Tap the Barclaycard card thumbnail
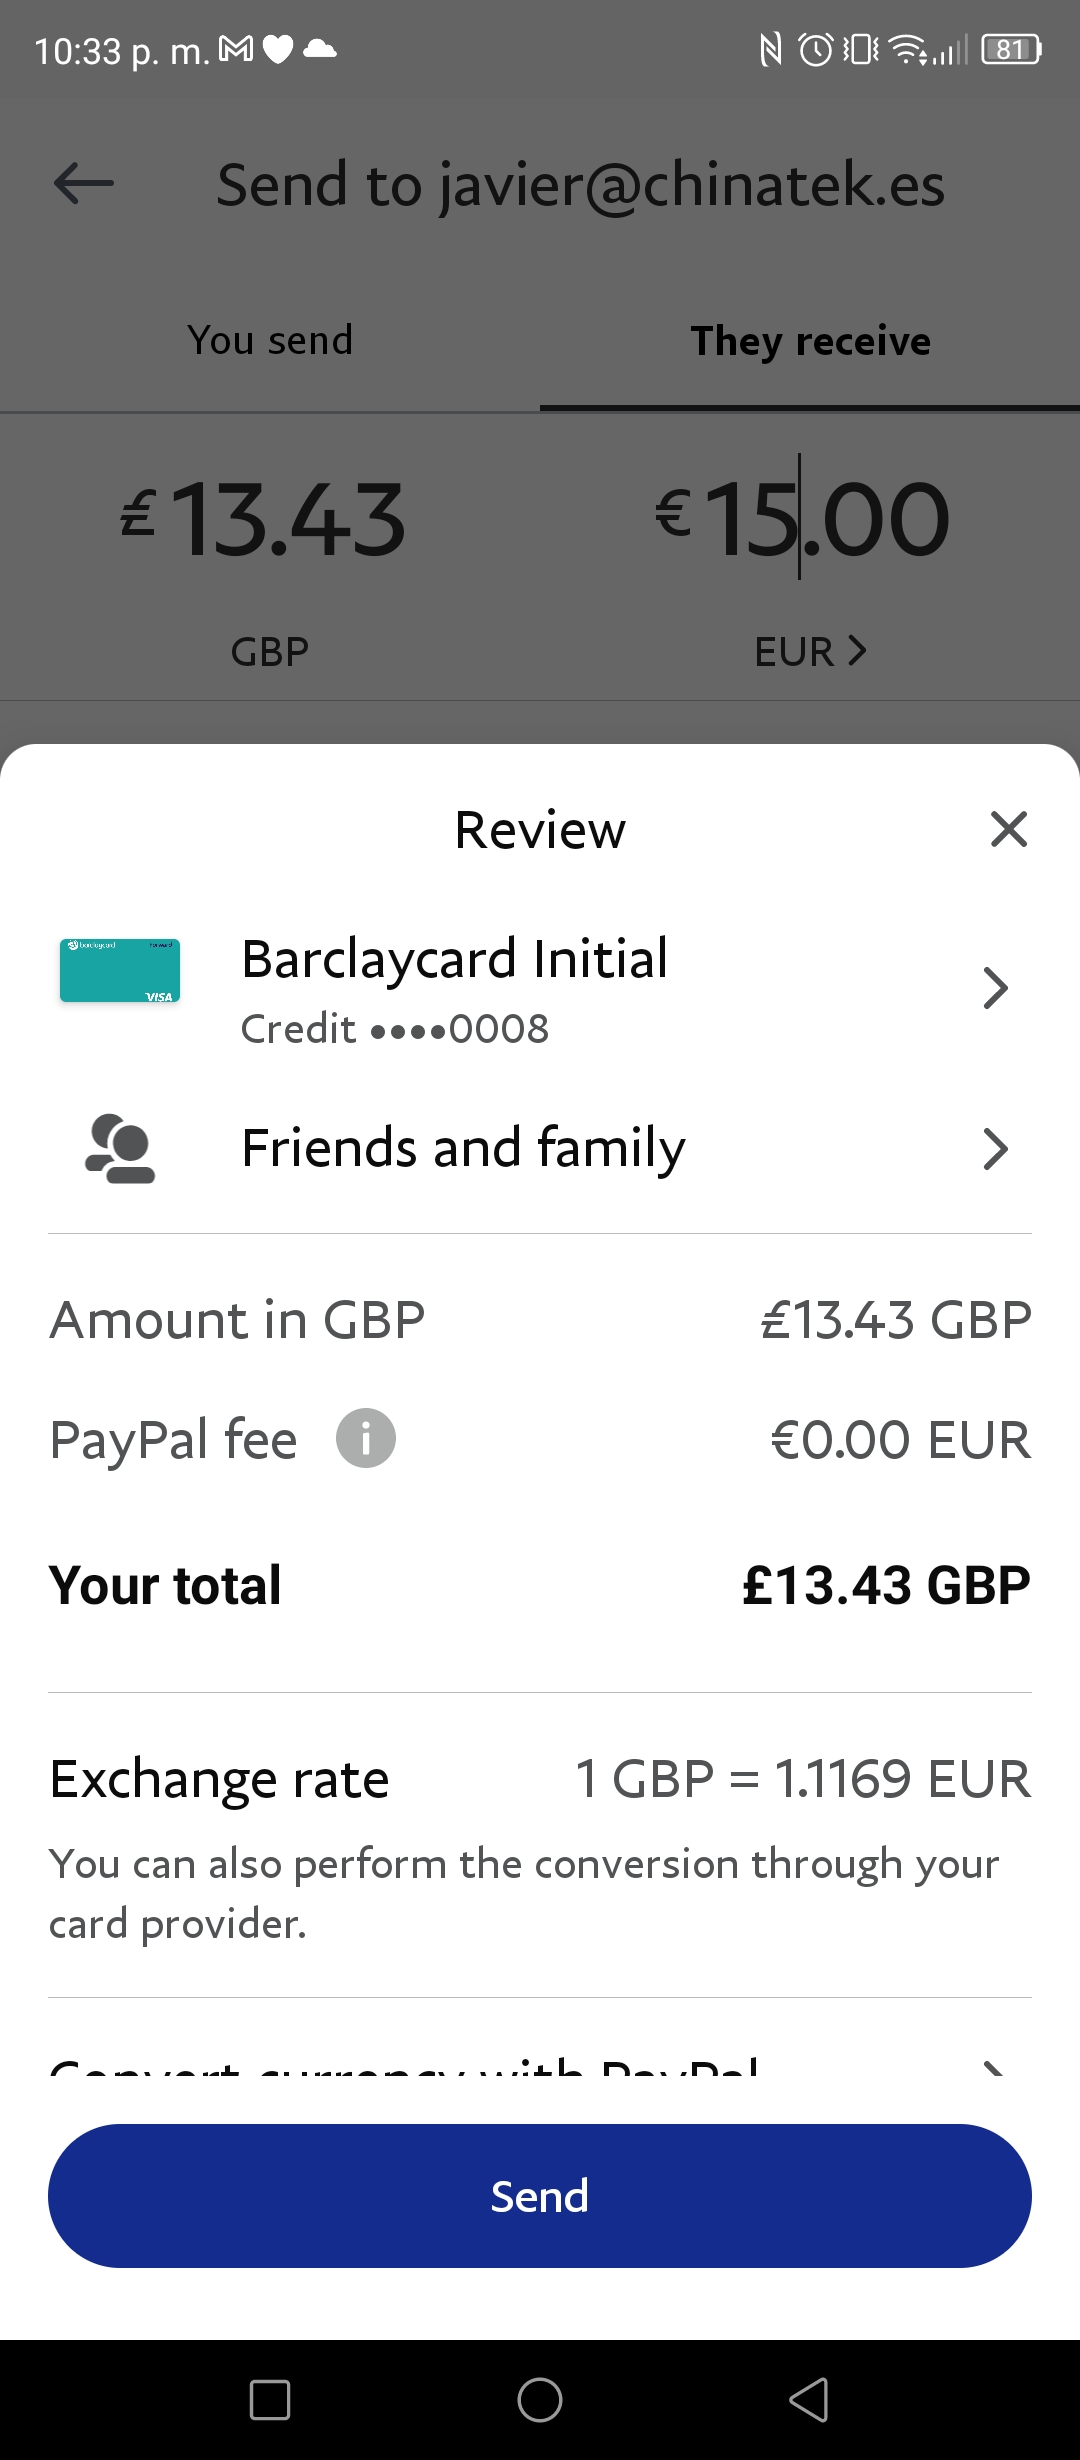 click(120, 970)
